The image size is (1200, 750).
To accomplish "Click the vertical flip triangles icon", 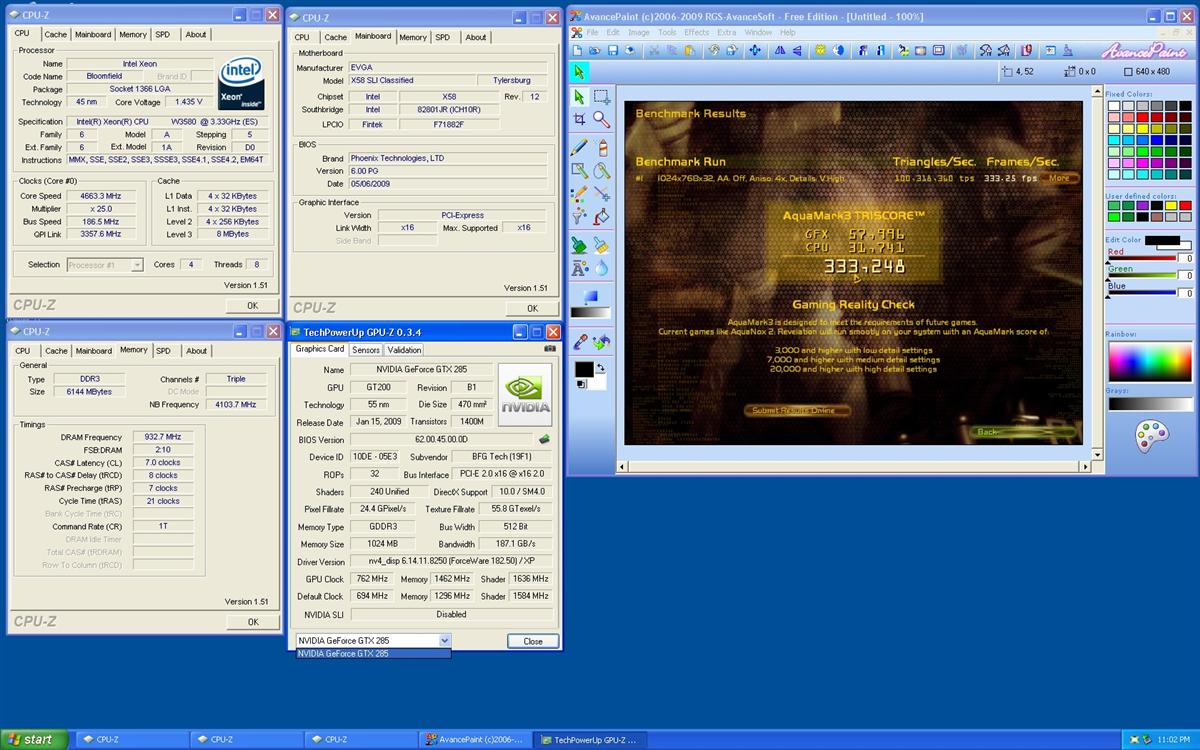I will click(797, 50).
